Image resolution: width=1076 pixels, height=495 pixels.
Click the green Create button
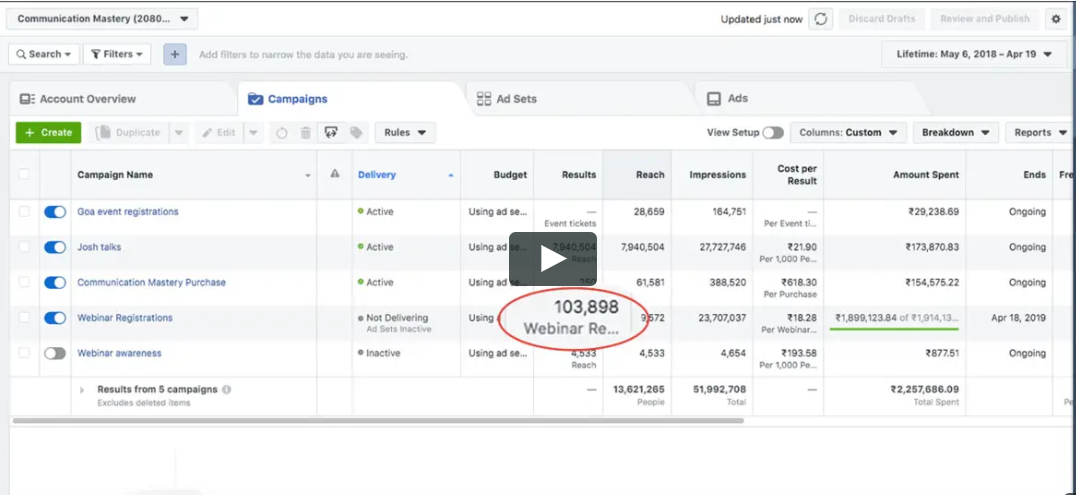[x=49, y=133]
